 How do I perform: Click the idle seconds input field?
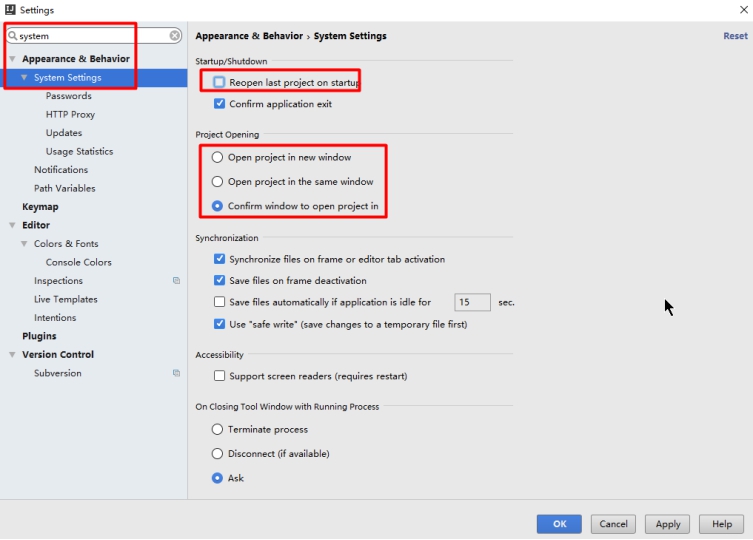click(473, 302)
